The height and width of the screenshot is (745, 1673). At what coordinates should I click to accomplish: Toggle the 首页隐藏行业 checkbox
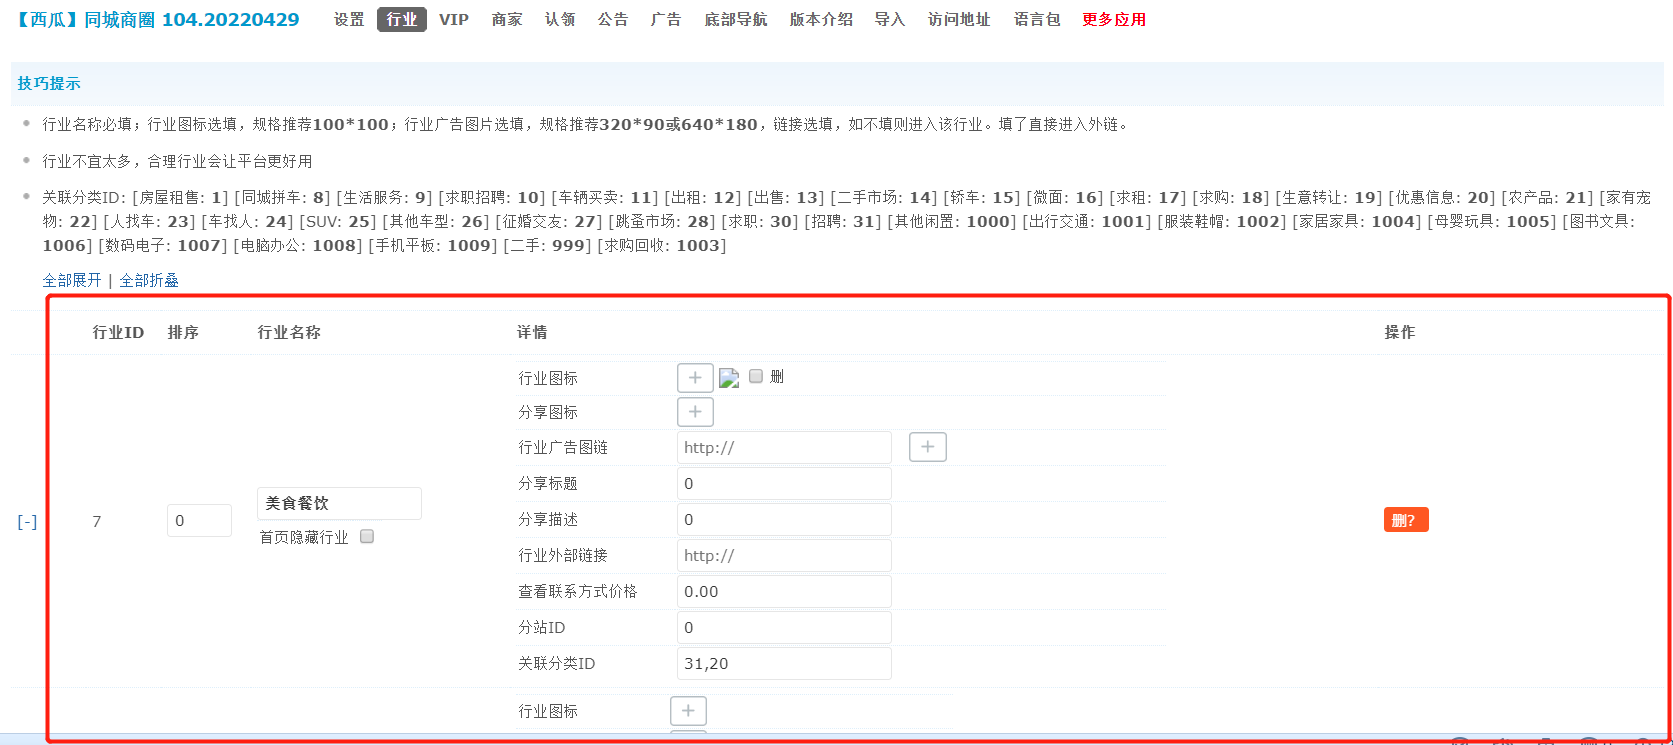(x=367, y=536)
